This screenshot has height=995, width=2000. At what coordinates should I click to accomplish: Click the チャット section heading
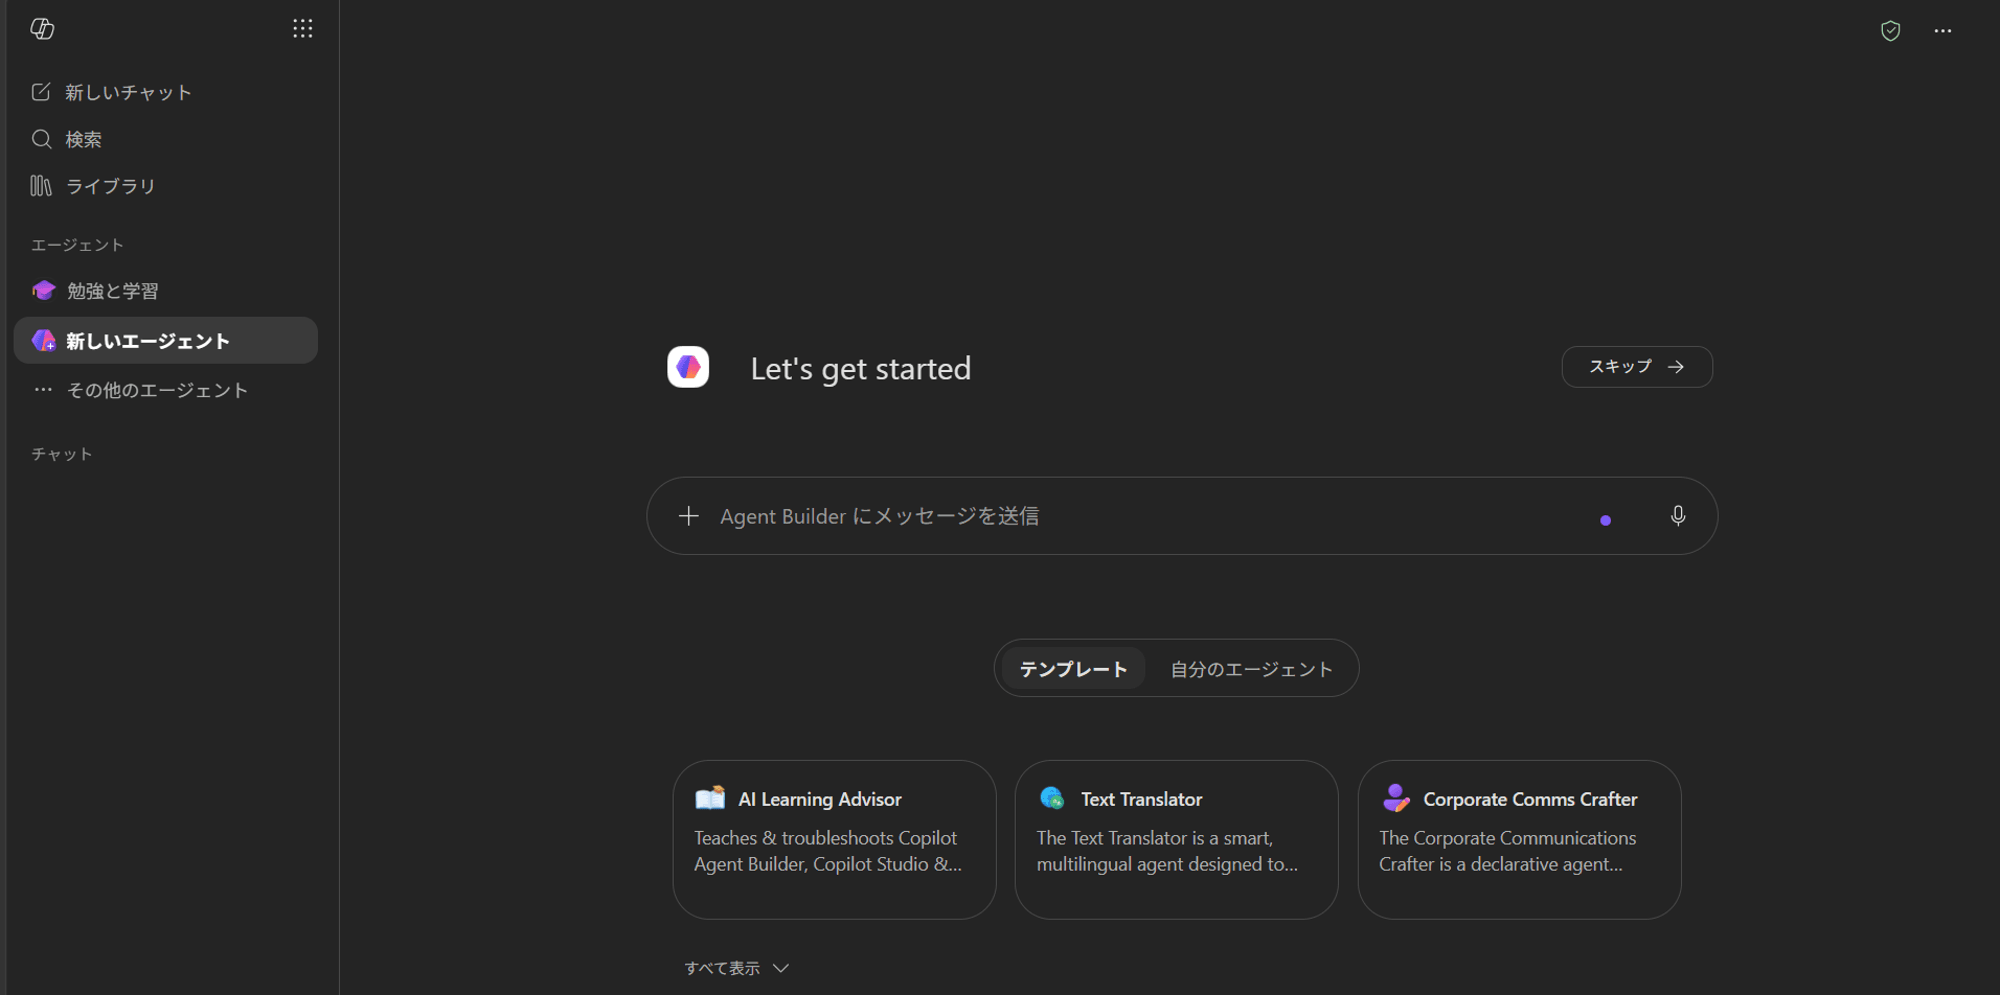pyautogui.click(x=61, y=454)
